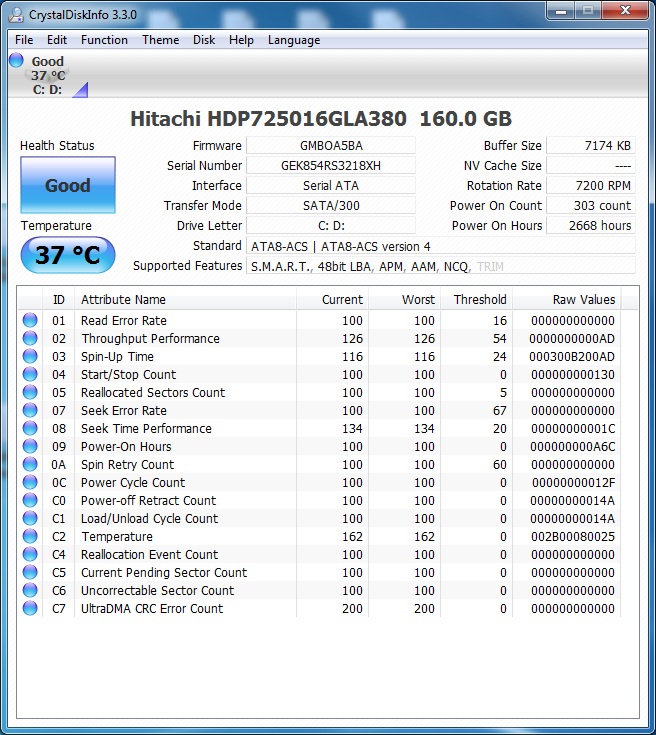The height and width of the screenshot is (735, 656).
Task: Click the ID column header
Action: coord(59,300)
